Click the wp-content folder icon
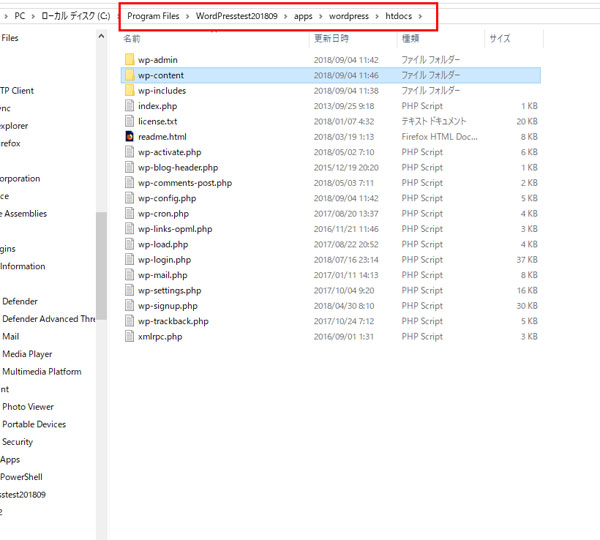 (x=129, y=75)
